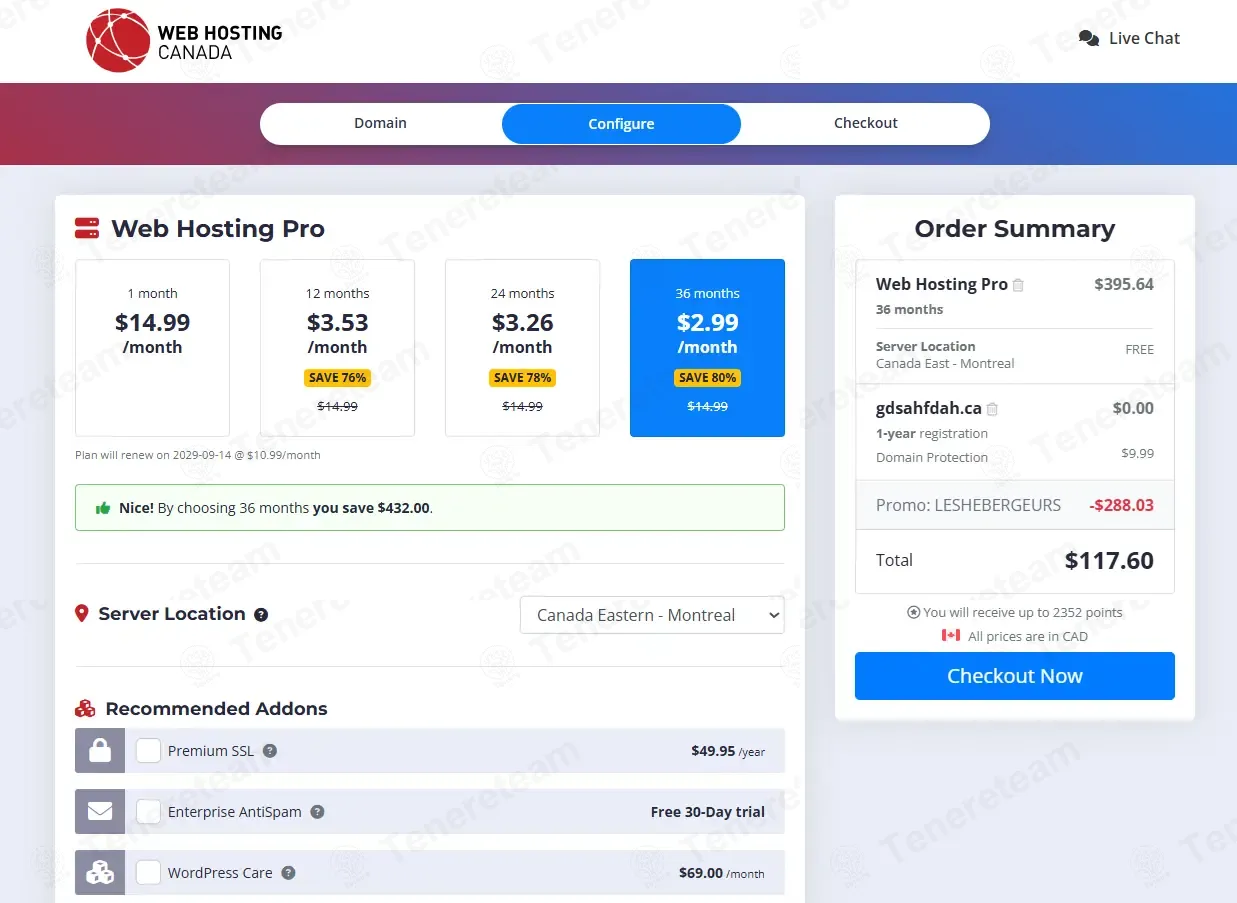
Task: Click the Checkout Now button
Action: (1015, 676)
